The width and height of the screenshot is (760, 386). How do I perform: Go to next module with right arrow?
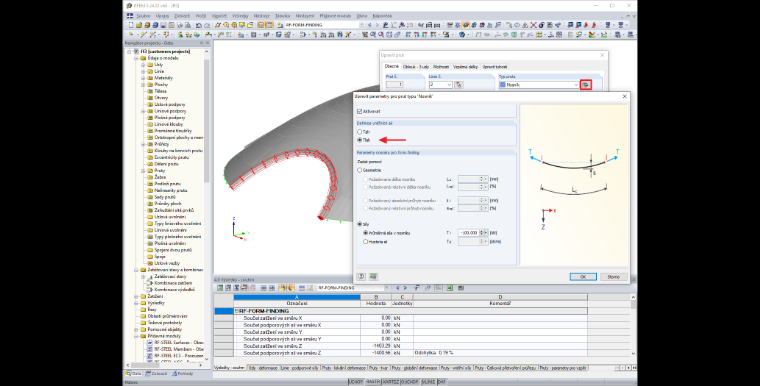click(x=377, y=25)
